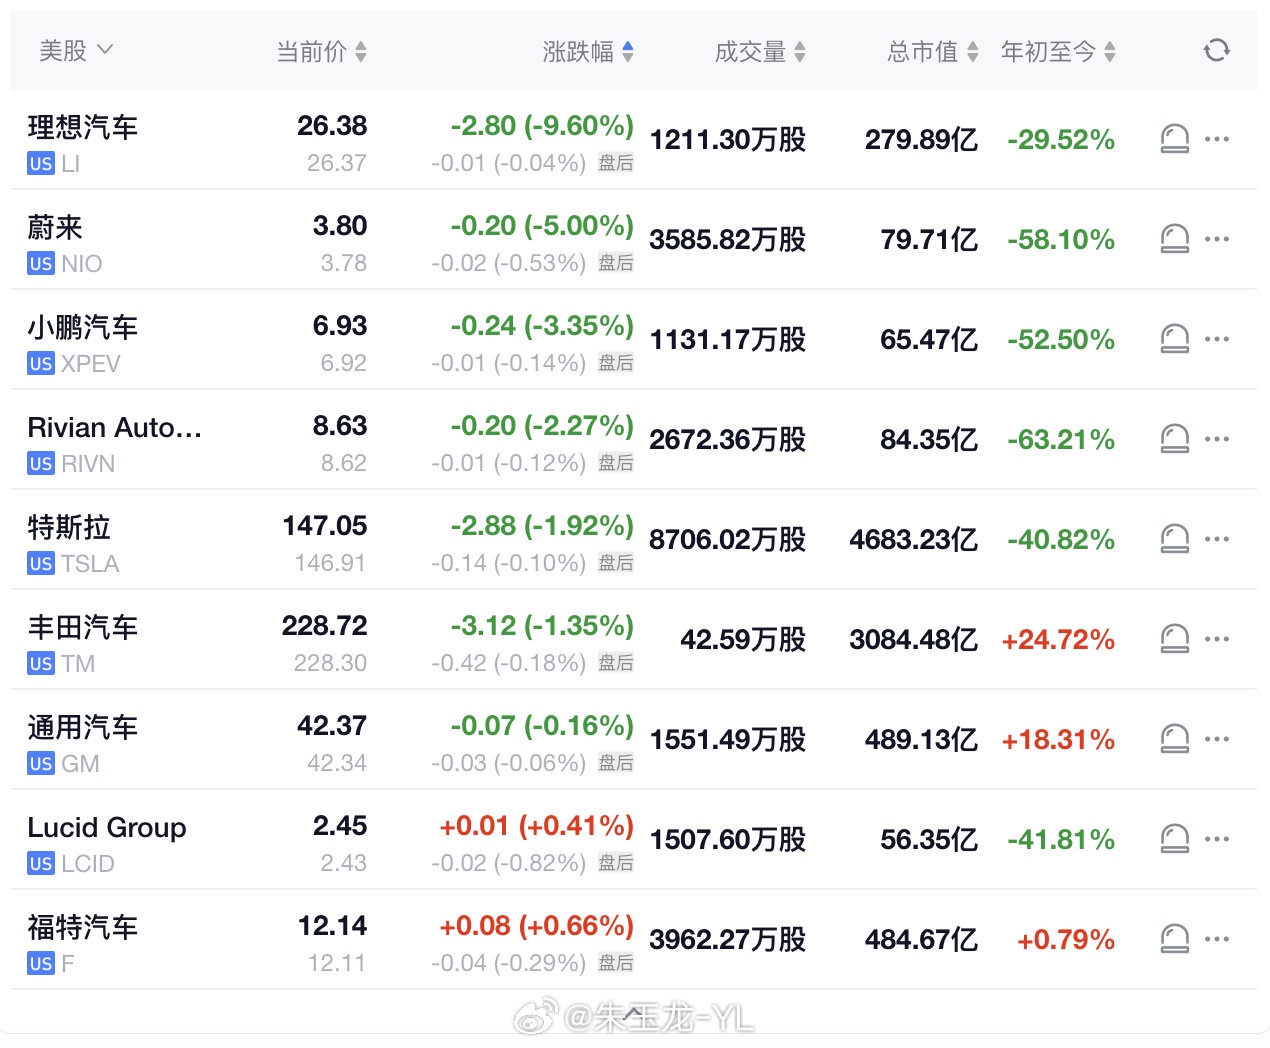Image resolution: width=1270 pixels, height=1048 pixels.
Task: Click alert bell in 福特汽车 row
Action: pos(1175,939)
